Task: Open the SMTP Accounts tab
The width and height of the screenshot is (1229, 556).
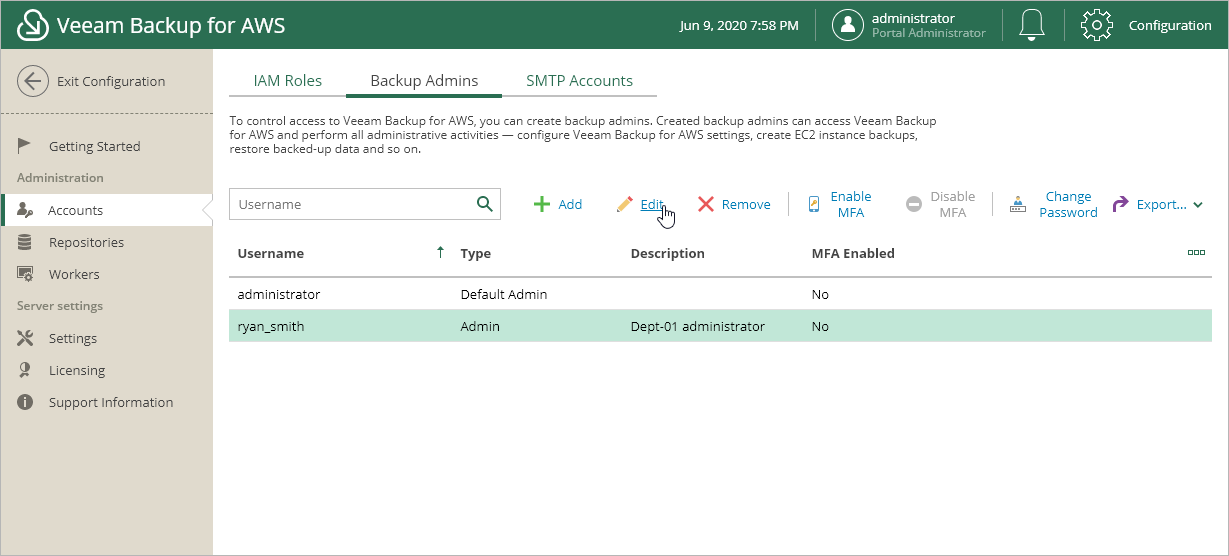Action: pyautogui.click(x=579, y=81)
